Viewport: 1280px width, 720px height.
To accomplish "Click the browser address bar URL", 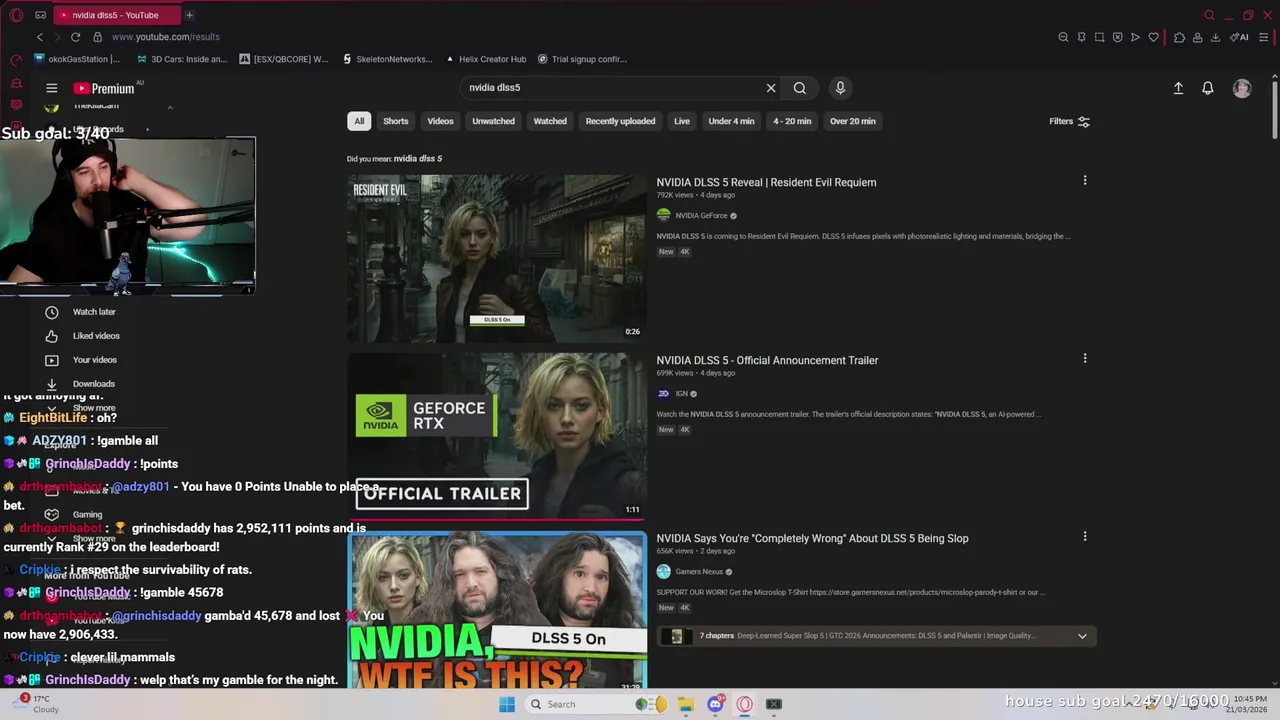I will [166, 37].
